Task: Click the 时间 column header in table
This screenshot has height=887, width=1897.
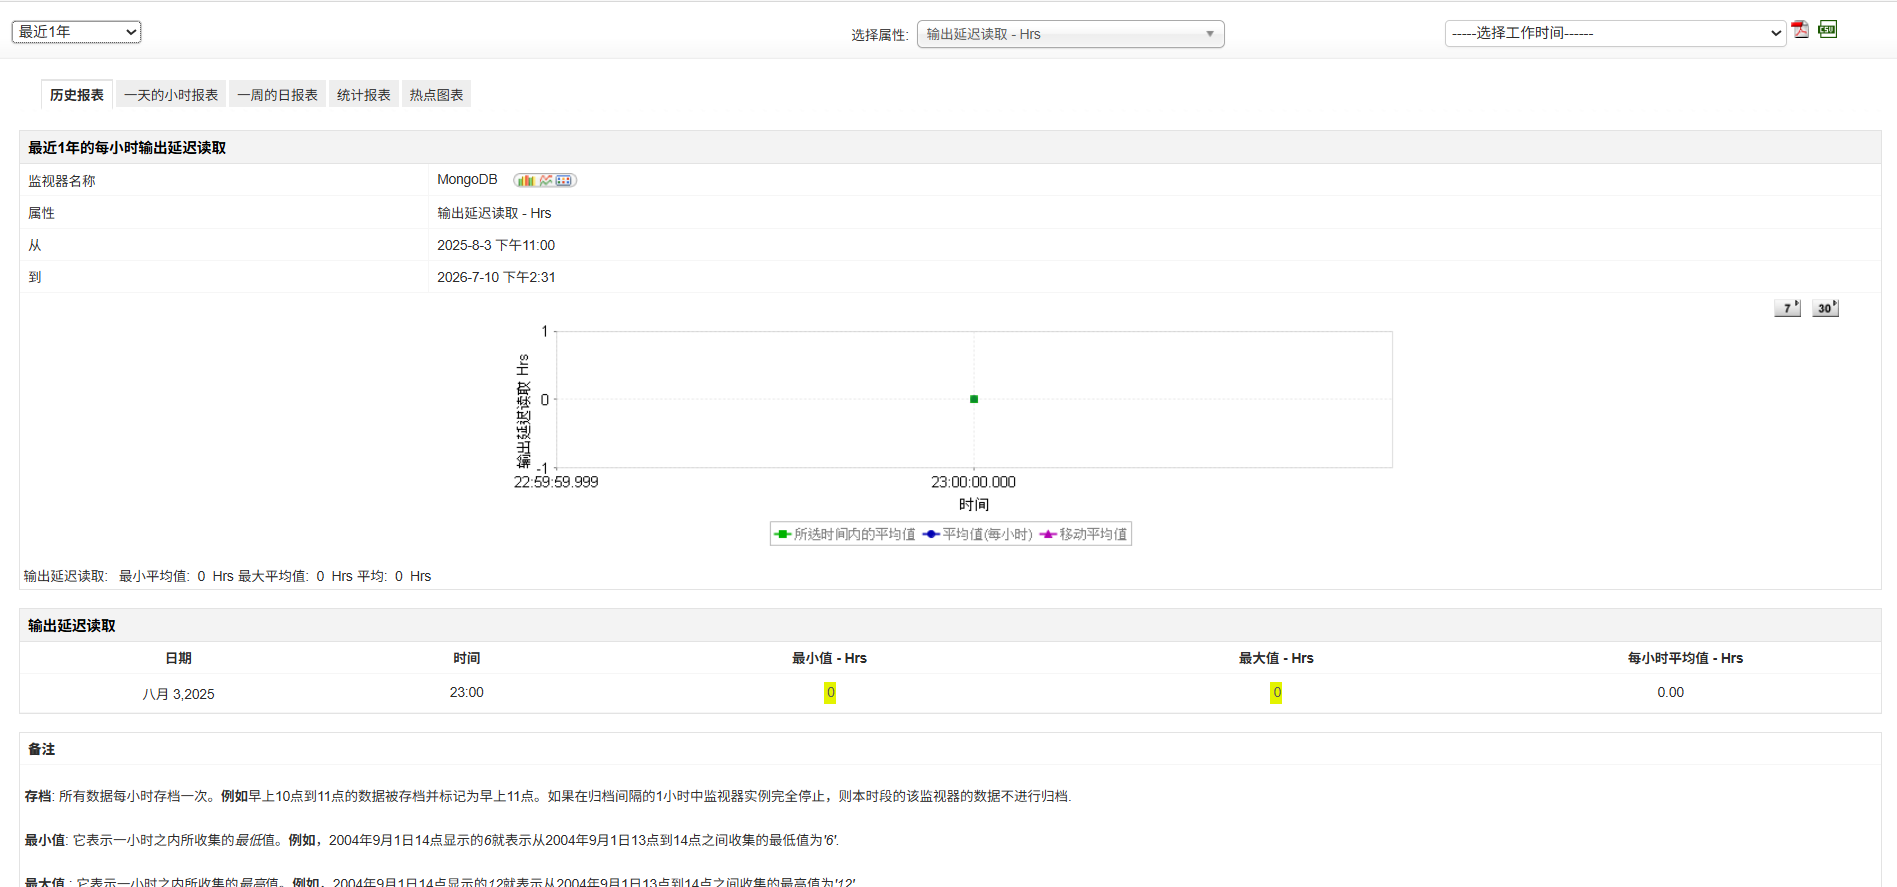Action: click(466, 658)
